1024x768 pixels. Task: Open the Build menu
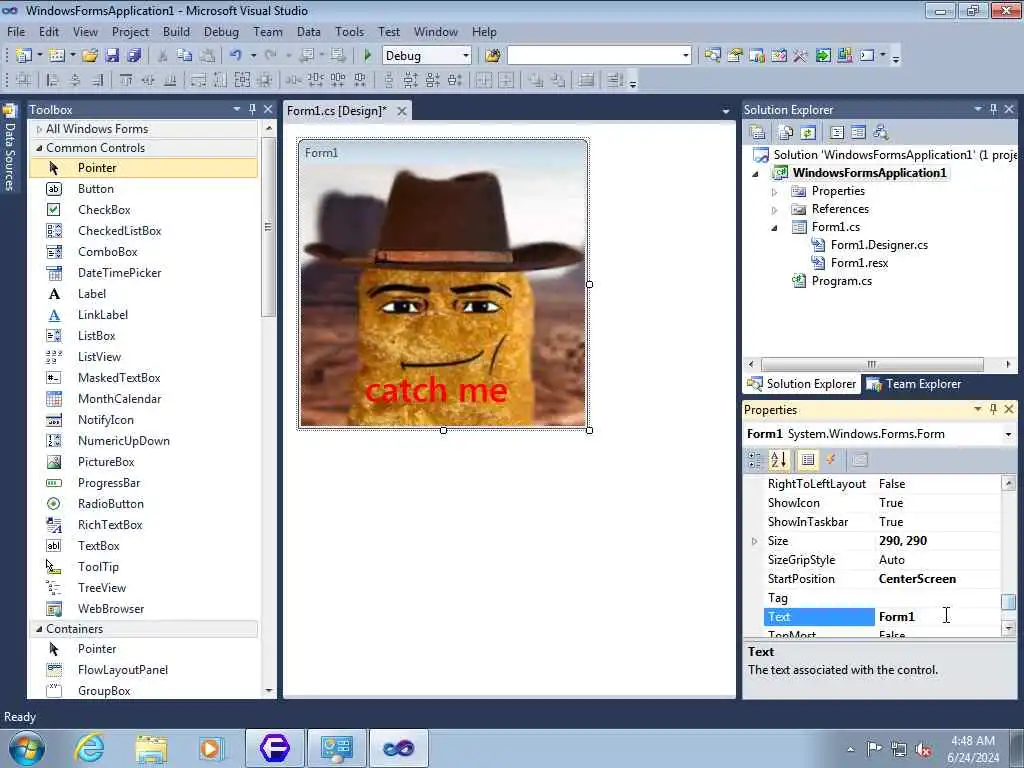[x=176, y=31]
